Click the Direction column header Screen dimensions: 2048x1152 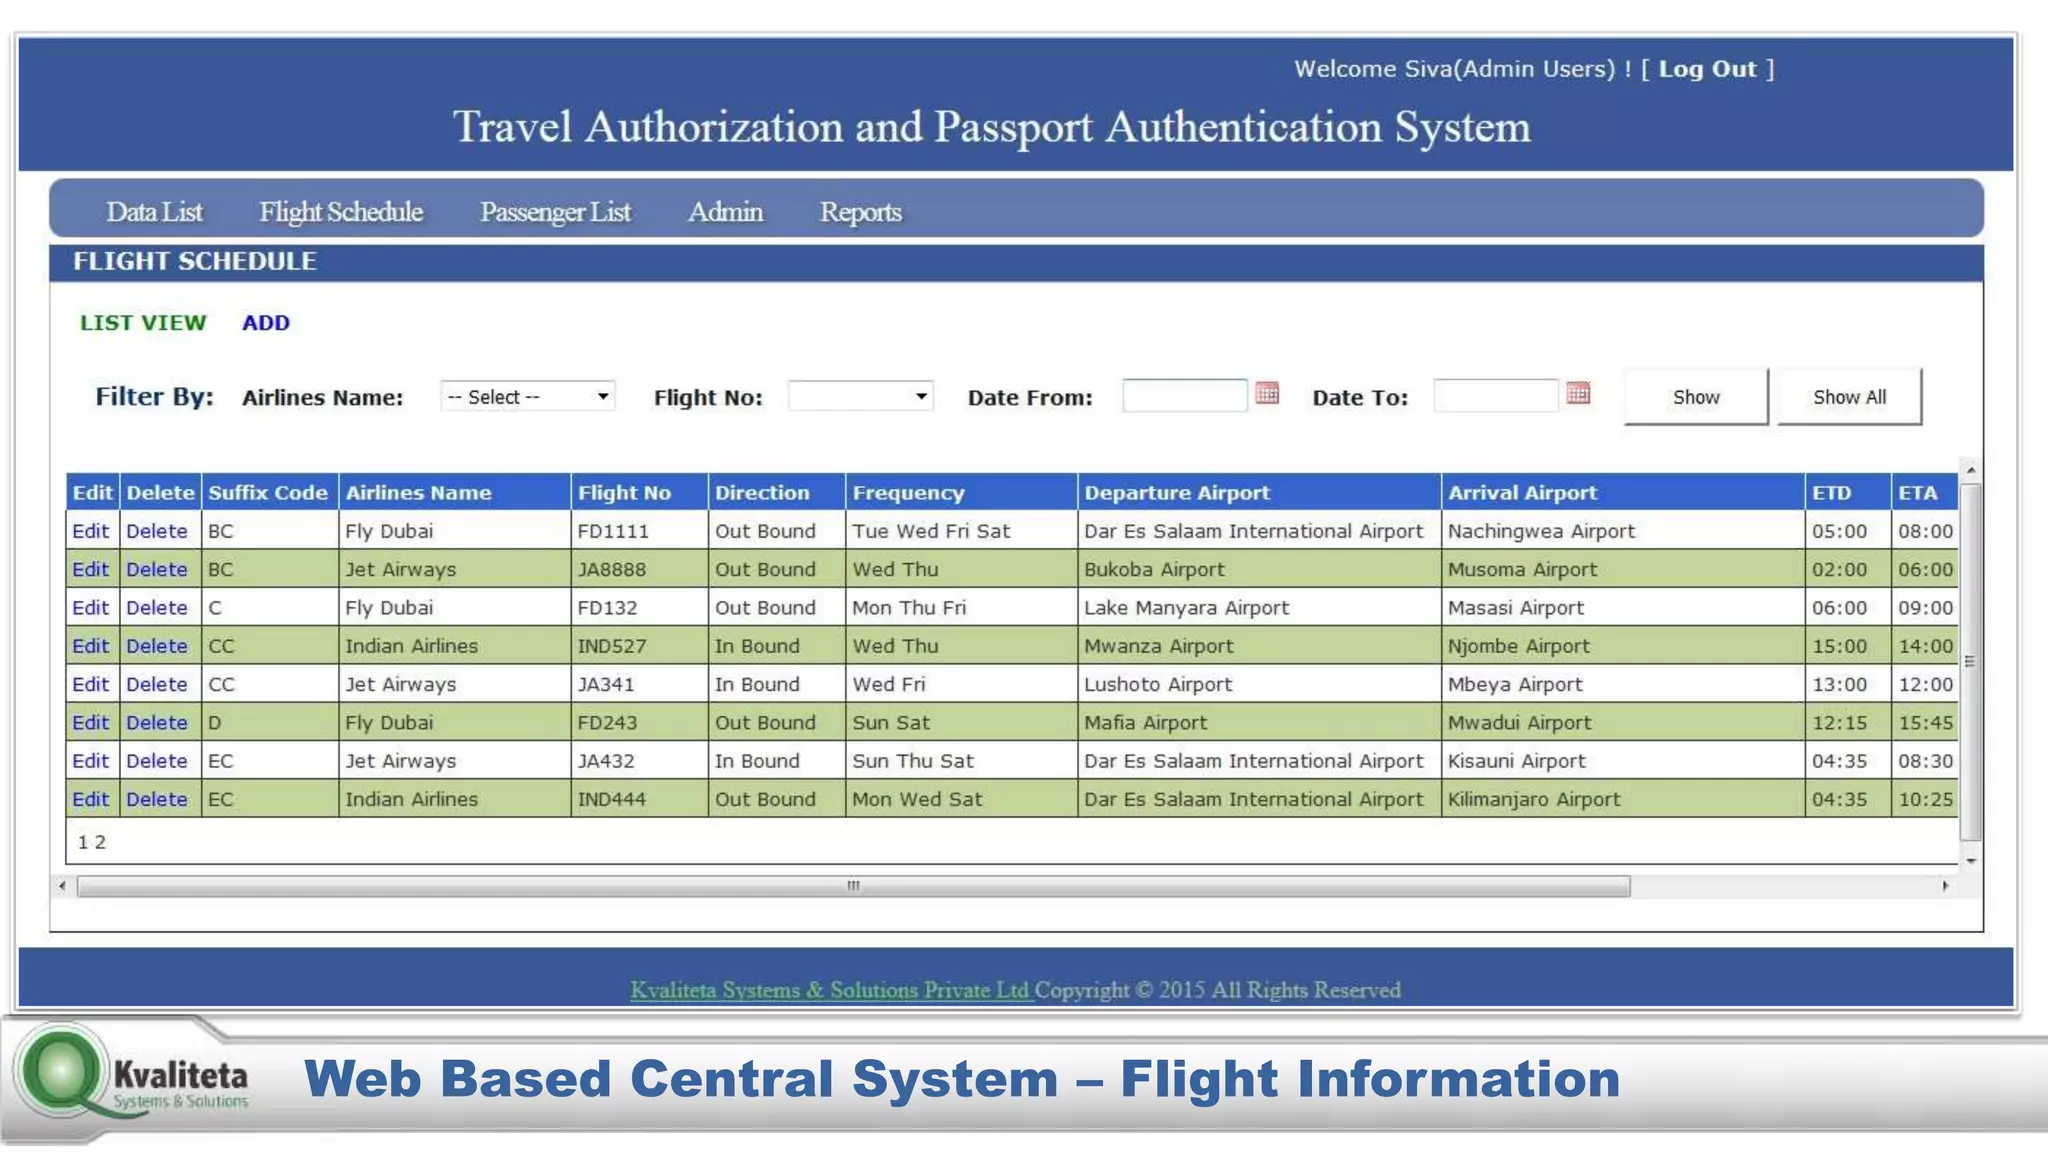(776, 492)
